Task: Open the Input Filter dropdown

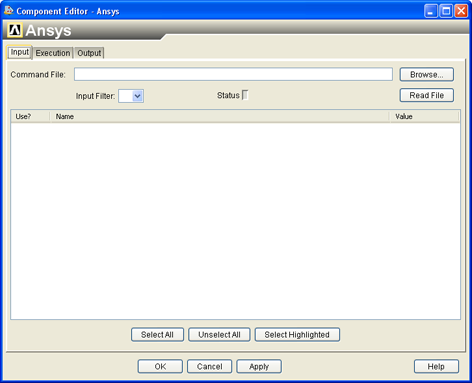Action: click(131, 96)
